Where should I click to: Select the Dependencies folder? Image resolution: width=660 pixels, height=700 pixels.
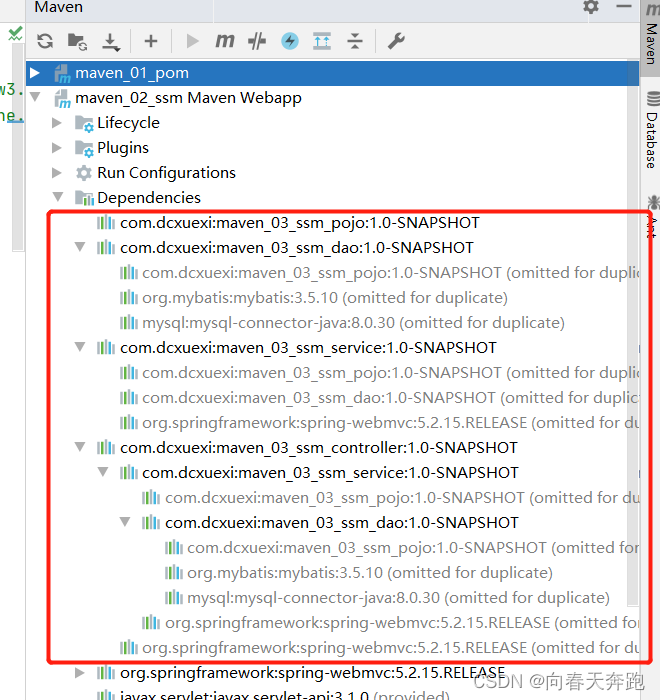coord(149,198)
